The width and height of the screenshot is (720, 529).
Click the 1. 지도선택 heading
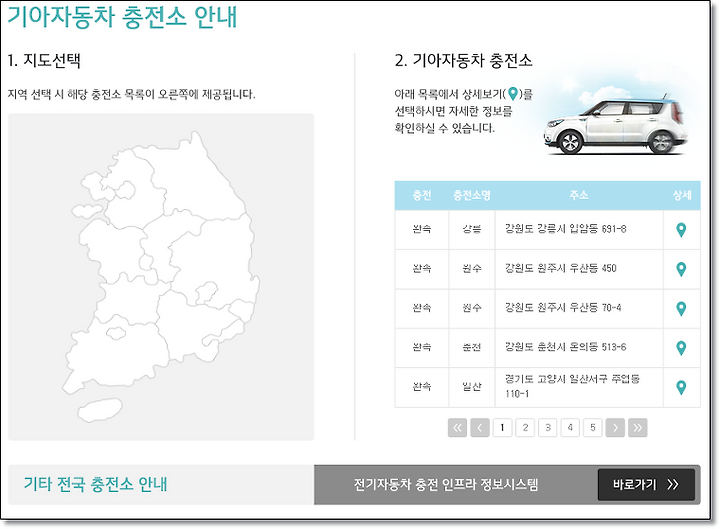[x=44, y=61]
